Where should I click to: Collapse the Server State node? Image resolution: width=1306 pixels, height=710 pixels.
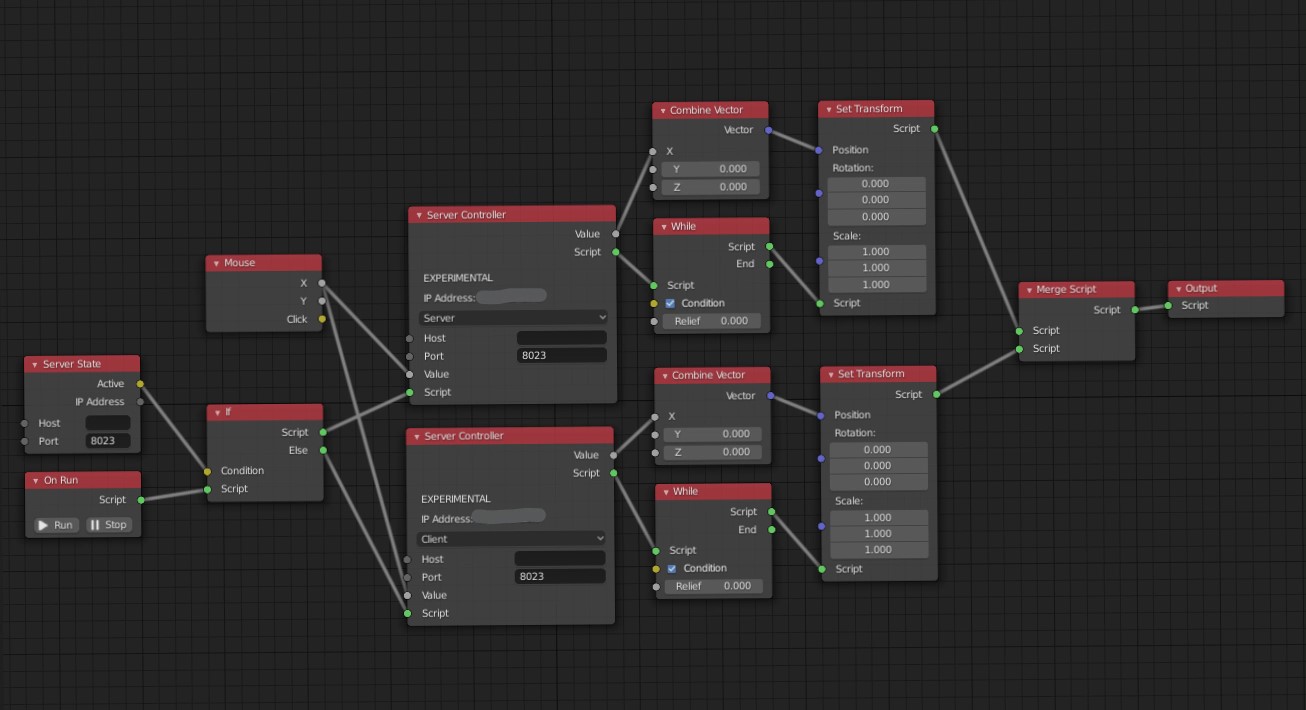[x=35, y=364]
